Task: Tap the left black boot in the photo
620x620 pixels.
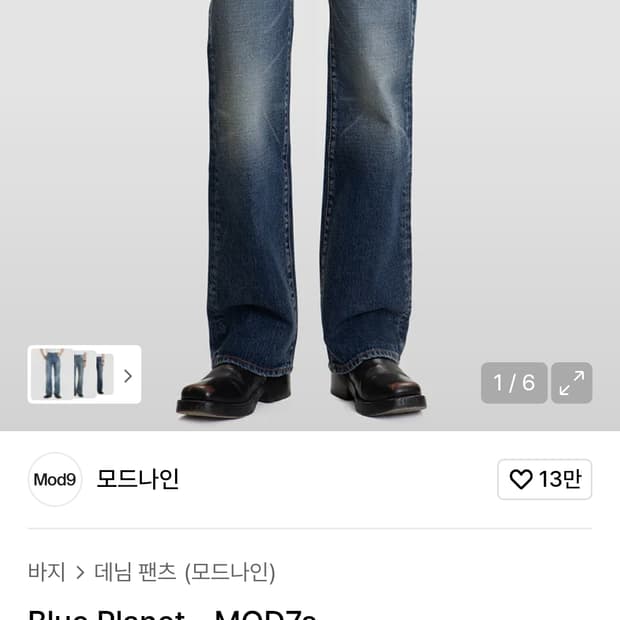Action: click(x=233, y=391)
